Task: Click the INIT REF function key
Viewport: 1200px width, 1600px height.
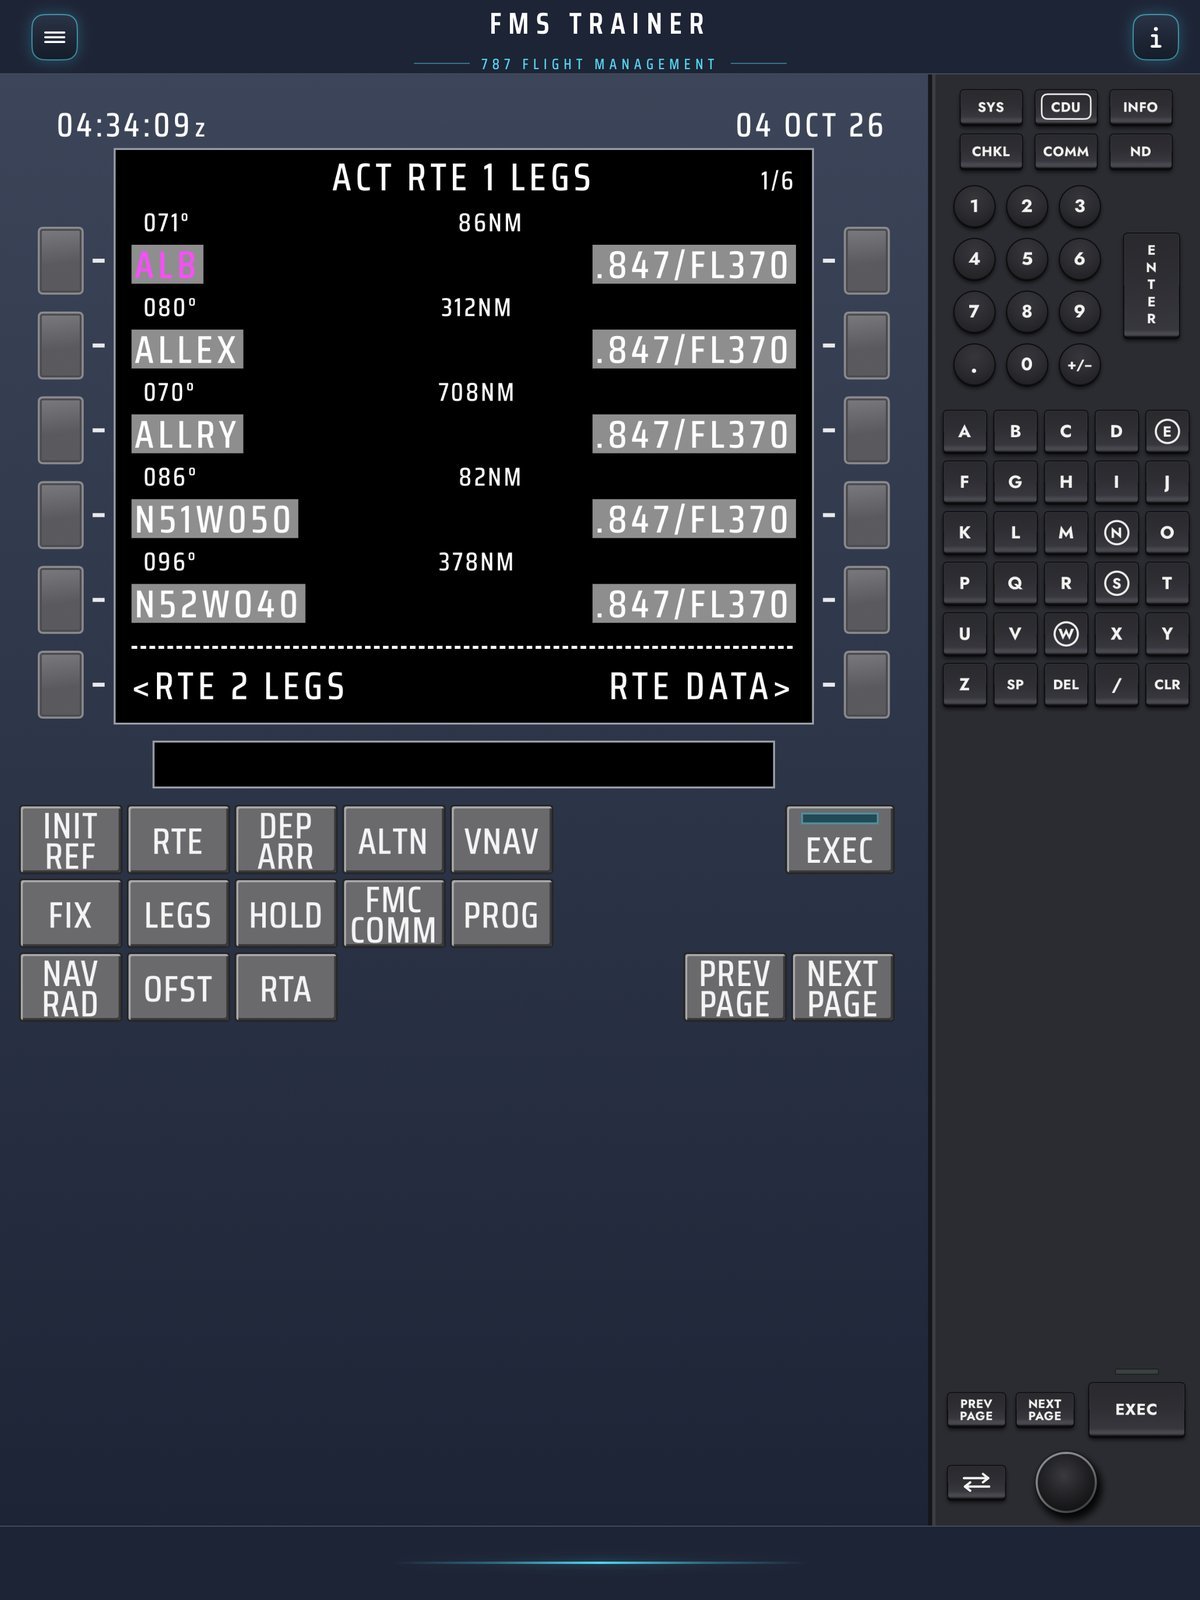Action: click(70, 840)
